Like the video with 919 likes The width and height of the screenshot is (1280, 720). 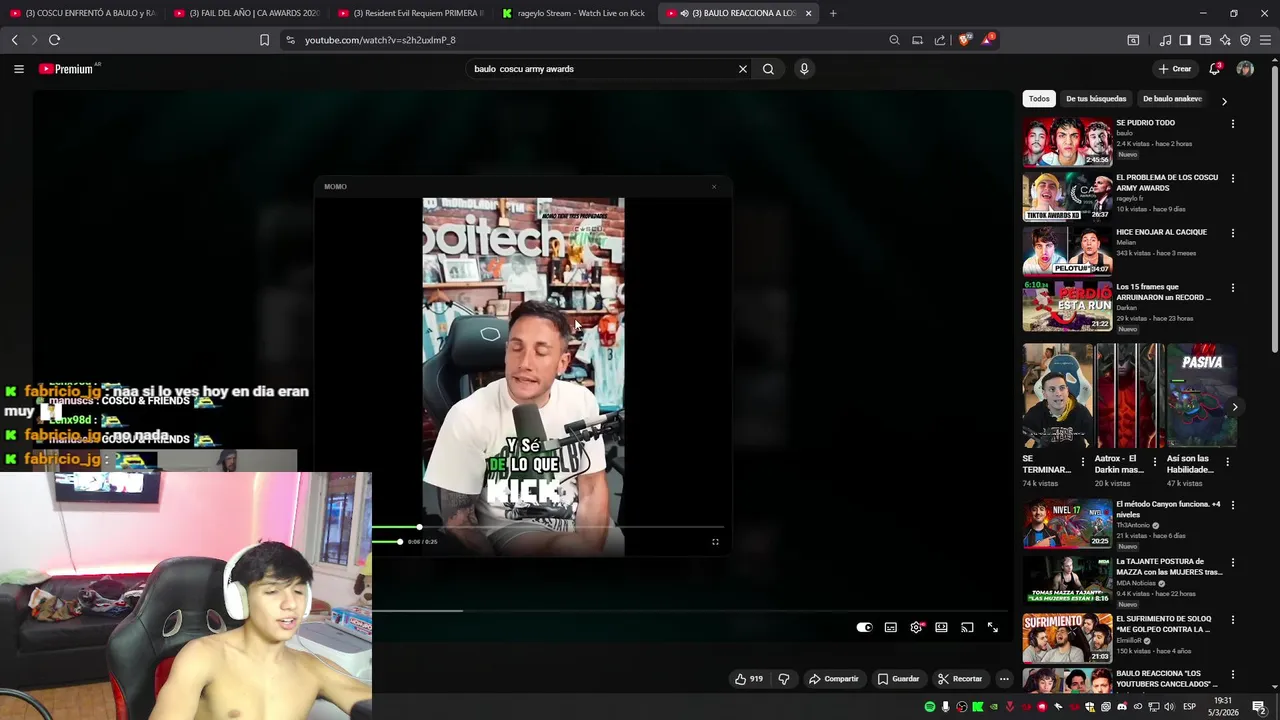tap(749, 679)
